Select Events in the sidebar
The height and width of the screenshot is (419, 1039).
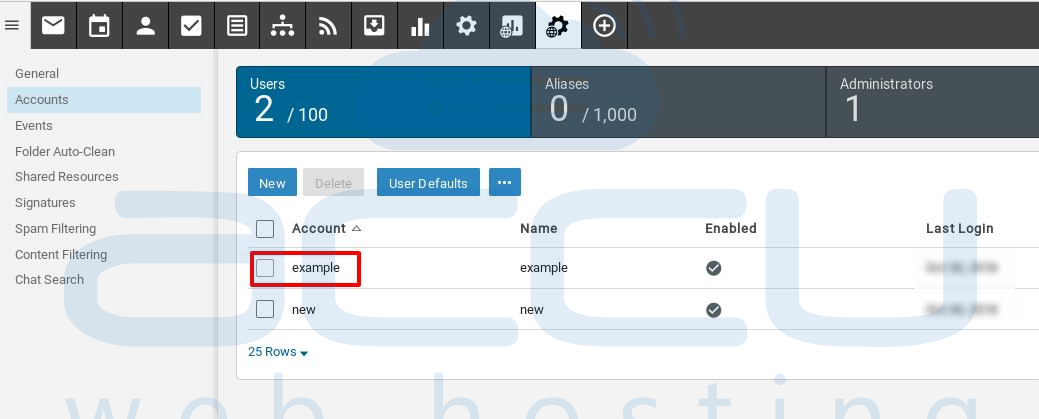coord(34,125)
